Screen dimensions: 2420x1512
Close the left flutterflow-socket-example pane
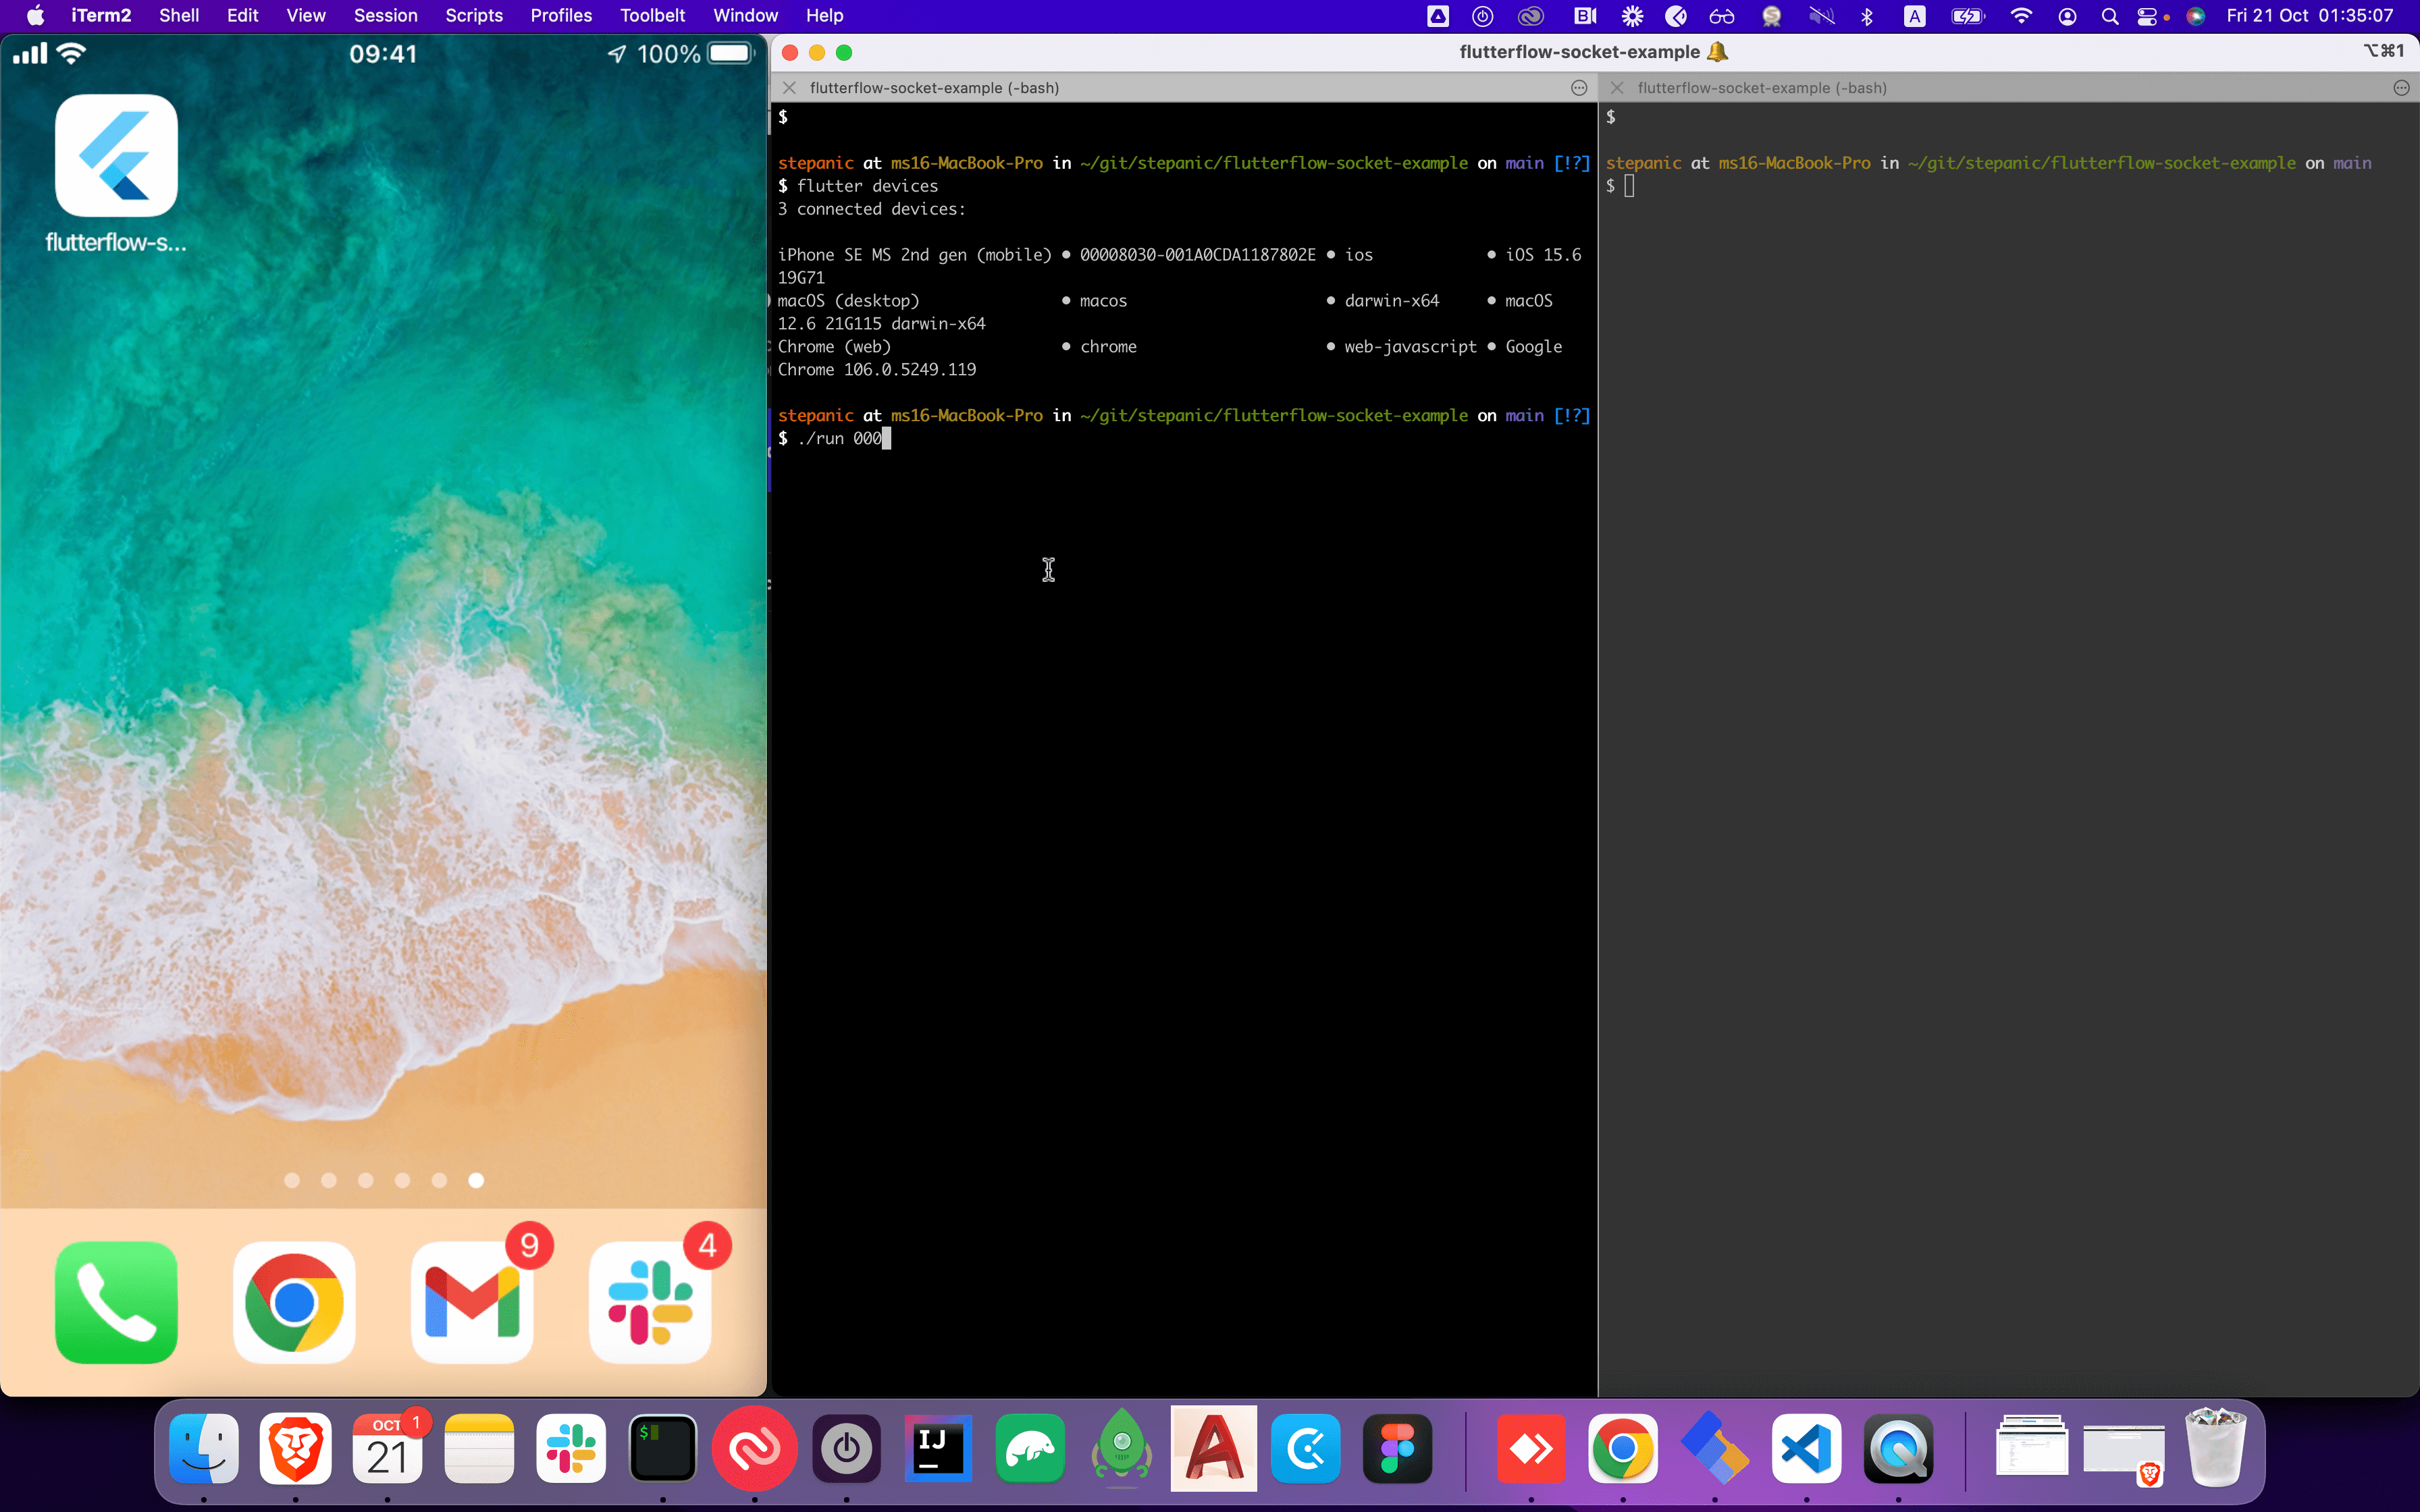pos(789,88)
